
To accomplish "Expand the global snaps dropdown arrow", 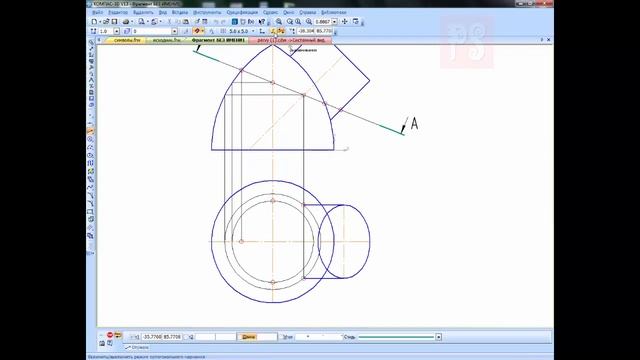I will pos(202,31).
